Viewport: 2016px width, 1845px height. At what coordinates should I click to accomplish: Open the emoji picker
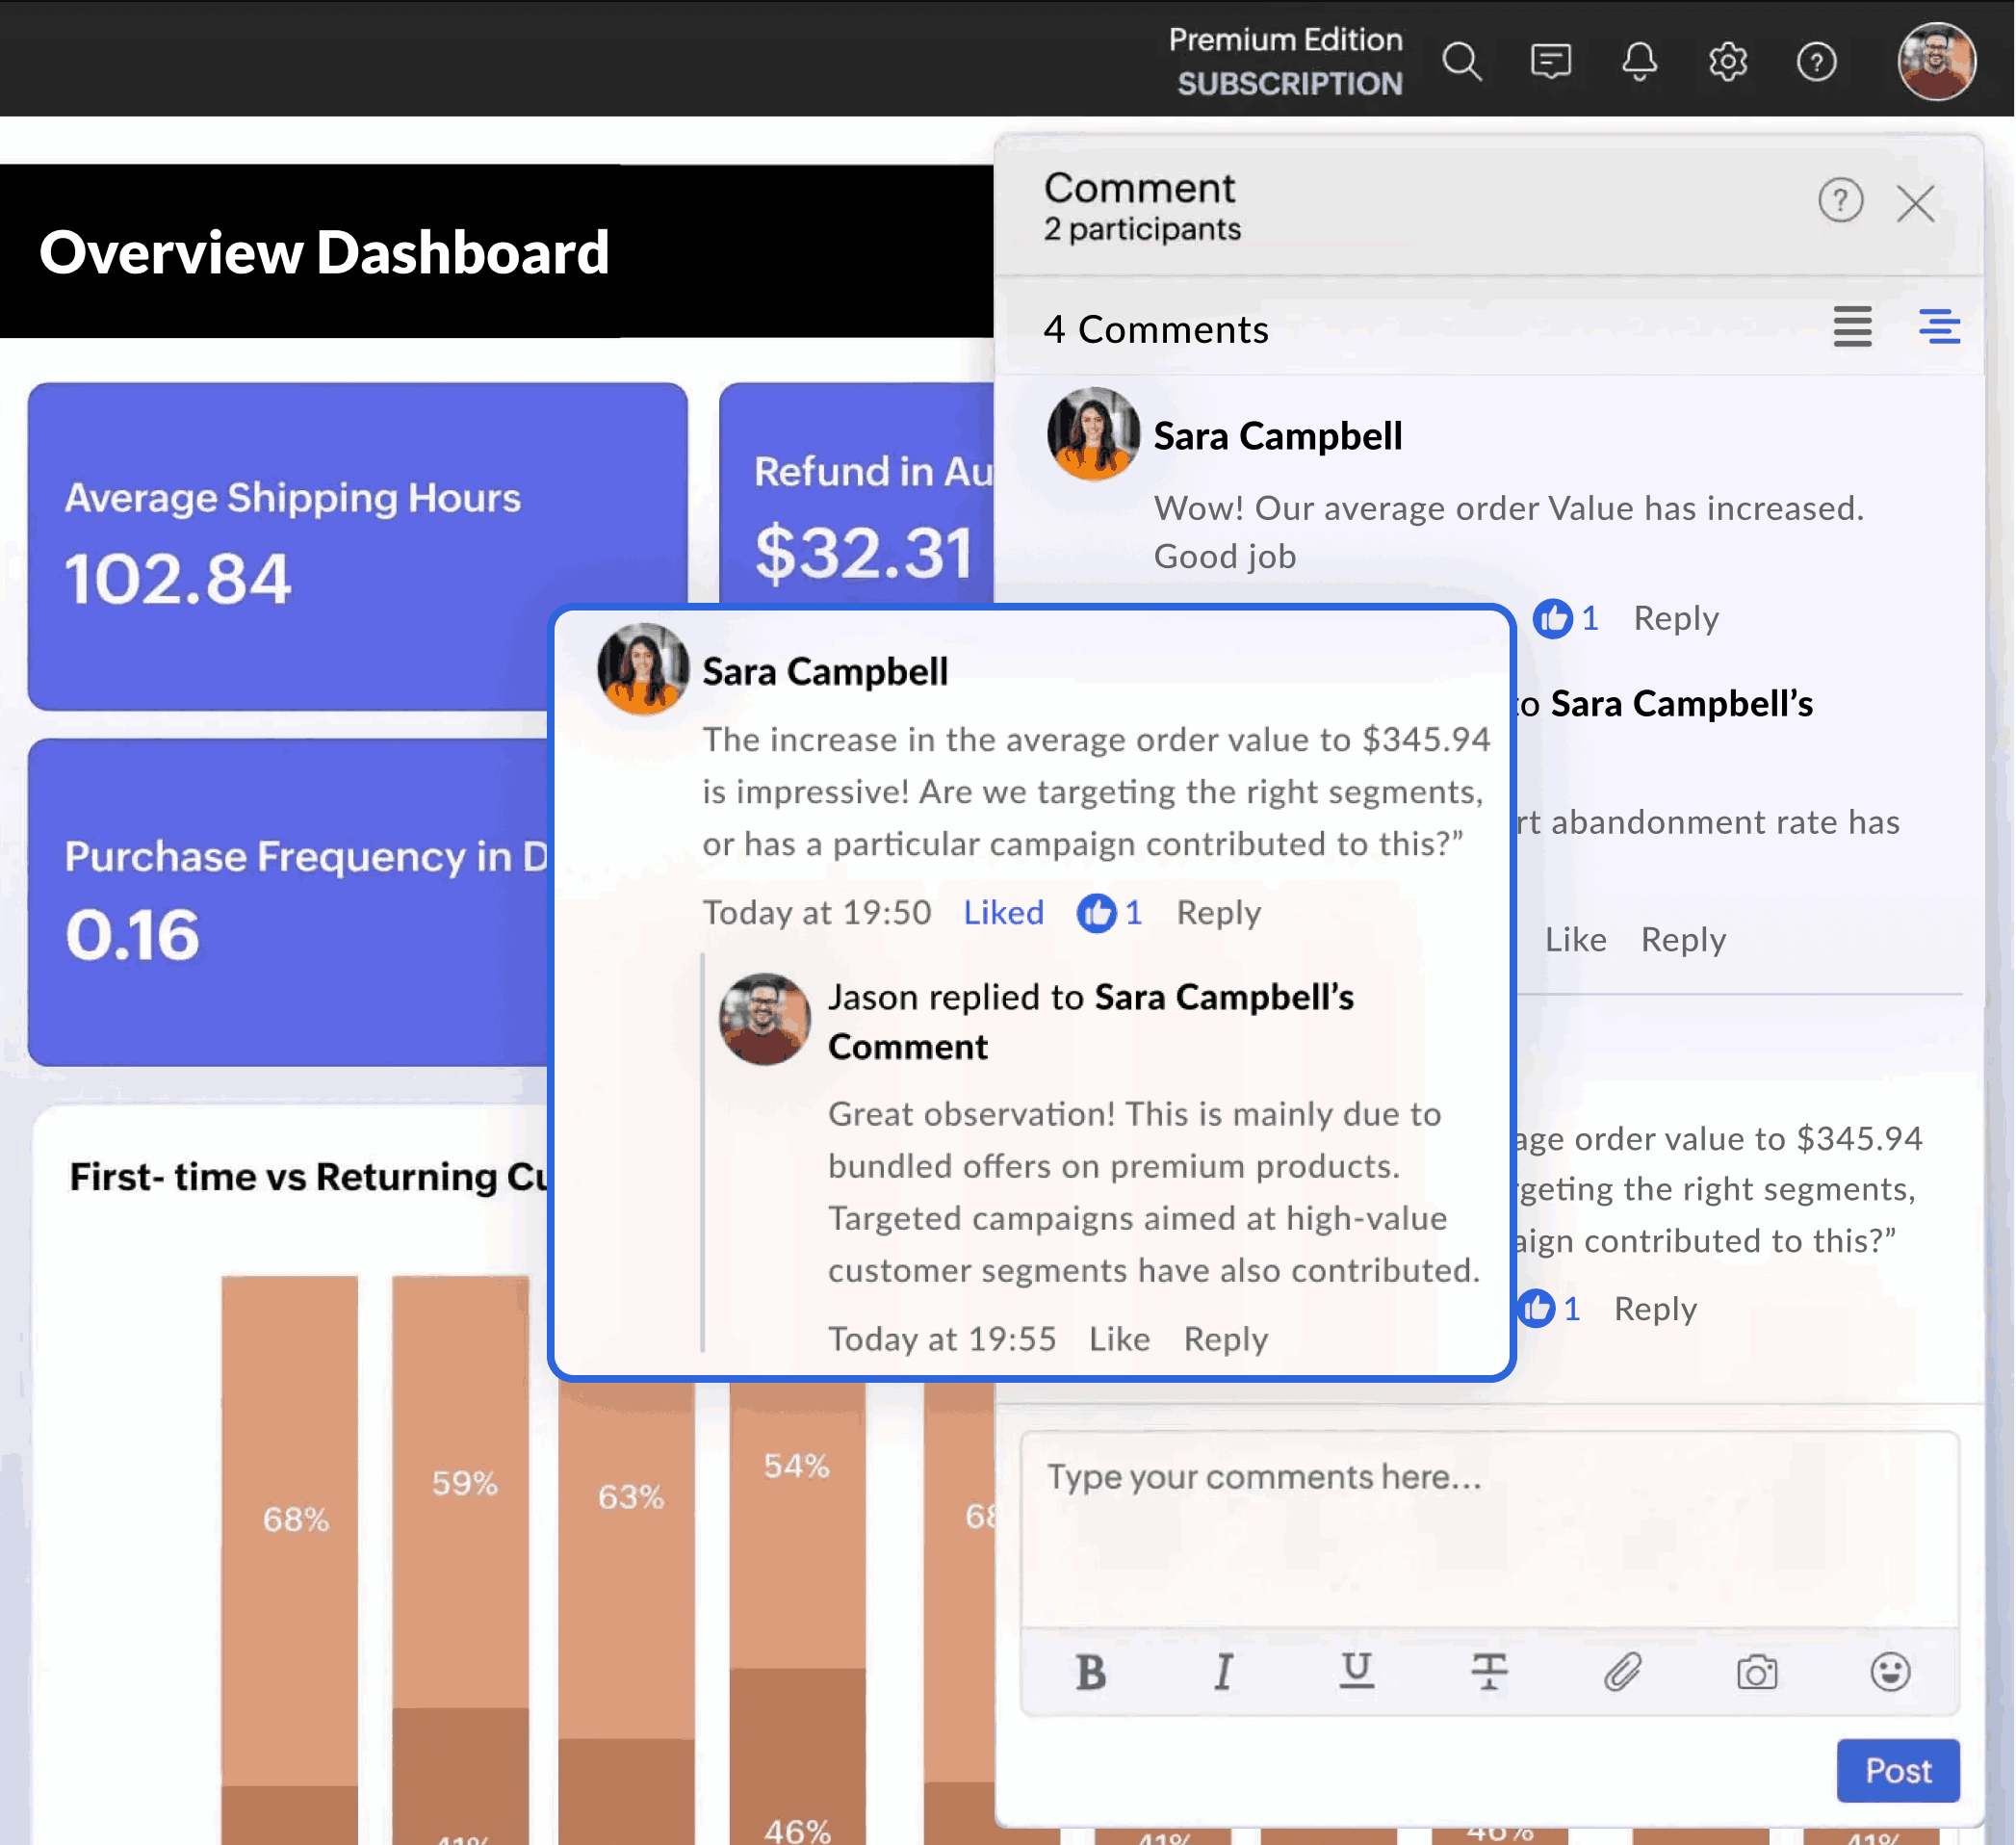pos(1889,1672)
